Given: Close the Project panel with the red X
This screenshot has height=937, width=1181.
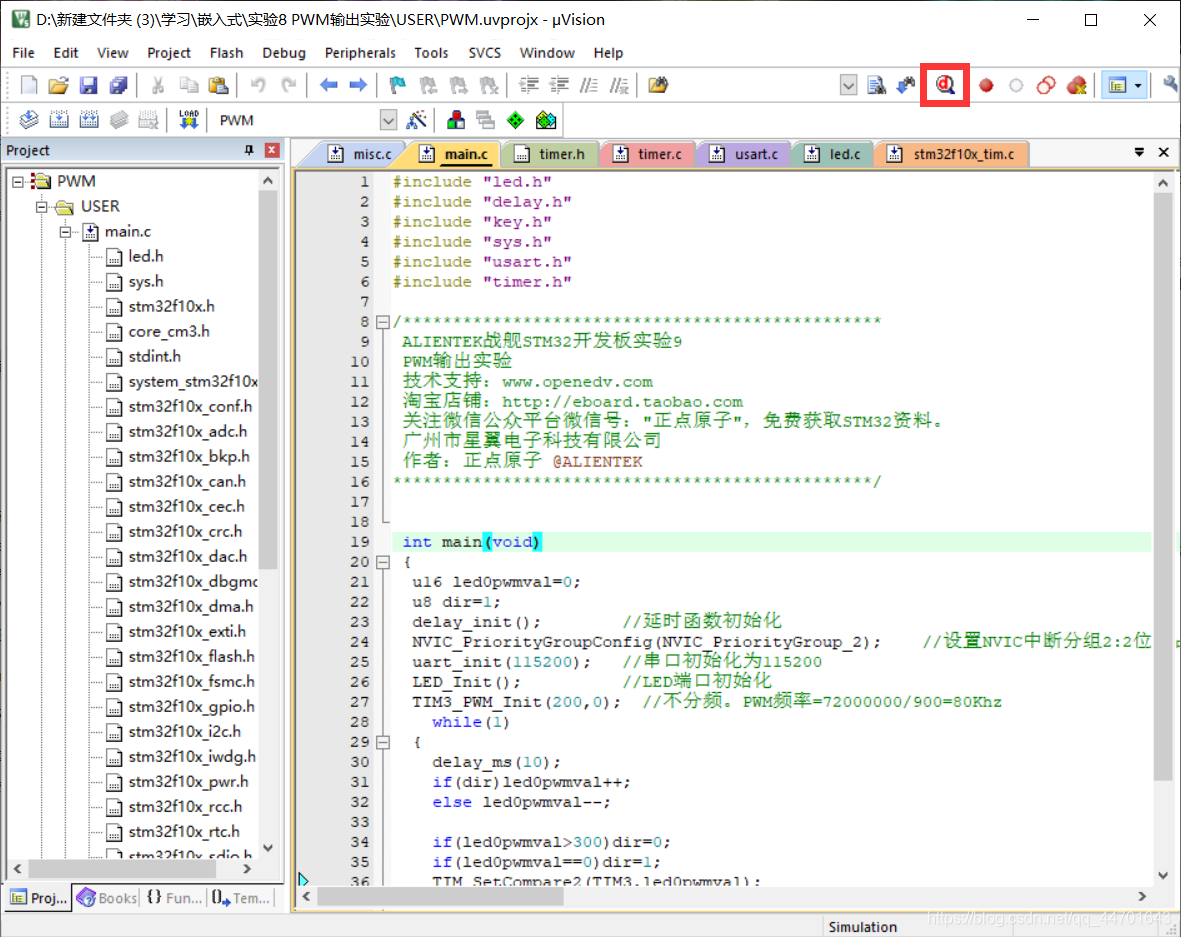Looking at the screenshot, I should pos(273,150).
